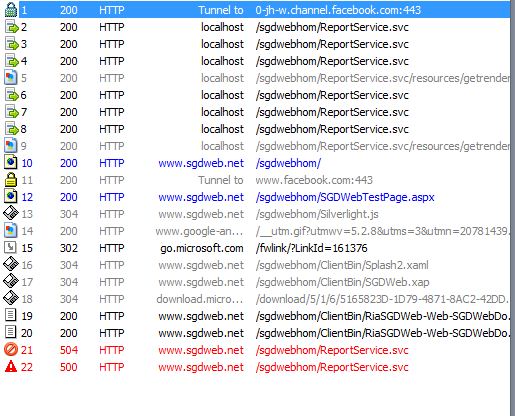The width and height of the screenshot is (515, 416).
Task: Click the cached icon of session 16
Action: click(11, 265)
